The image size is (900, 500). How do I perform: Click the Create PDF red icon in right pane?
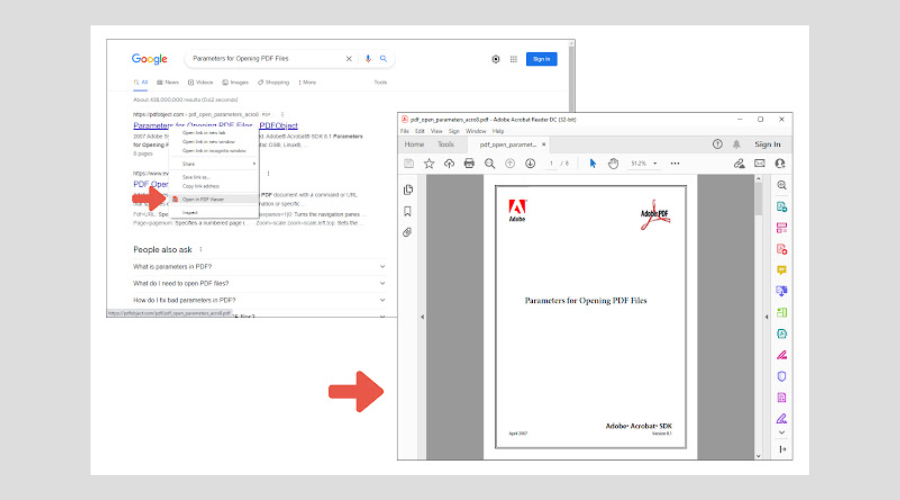(x=782, y=249)
